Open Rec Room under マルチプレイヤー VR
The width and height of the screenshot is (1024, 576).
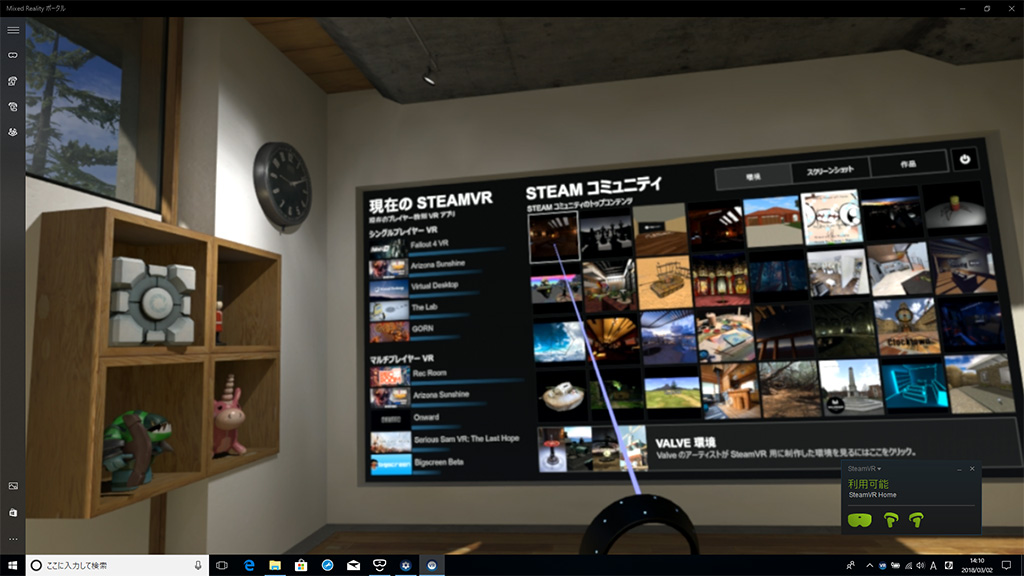click(x=446, y=375)
